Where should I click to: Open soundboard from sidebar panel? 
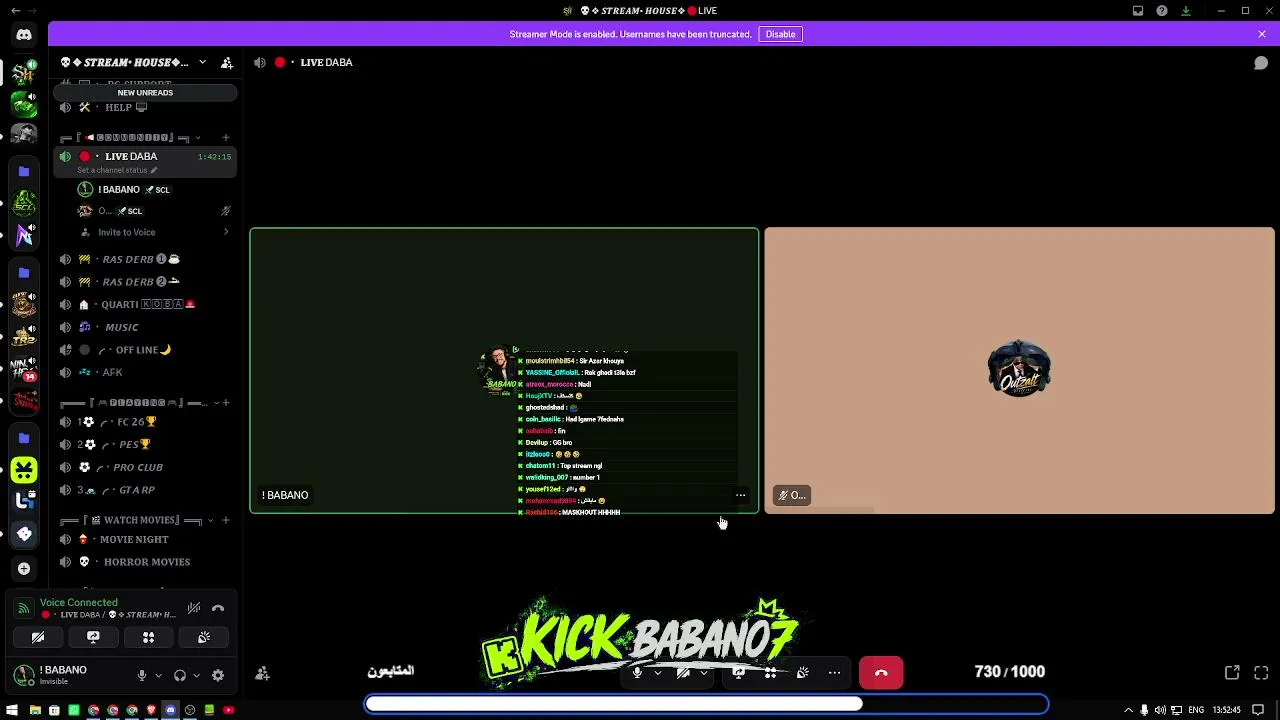pos(204,637)
